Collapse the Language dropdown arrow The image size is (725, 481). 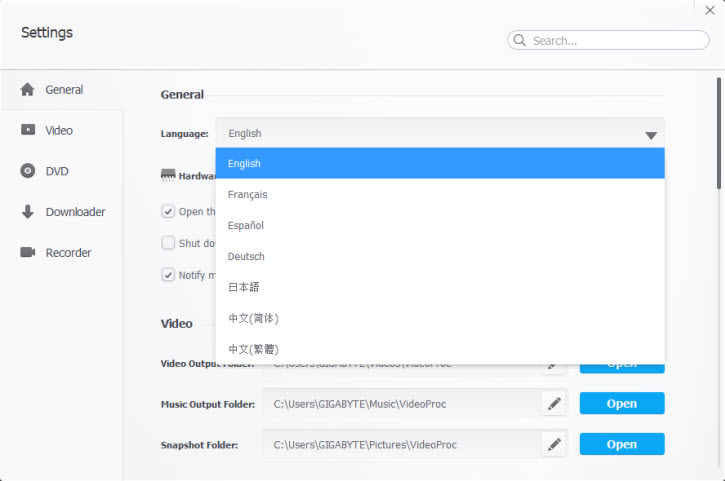[x=650, y=134]
